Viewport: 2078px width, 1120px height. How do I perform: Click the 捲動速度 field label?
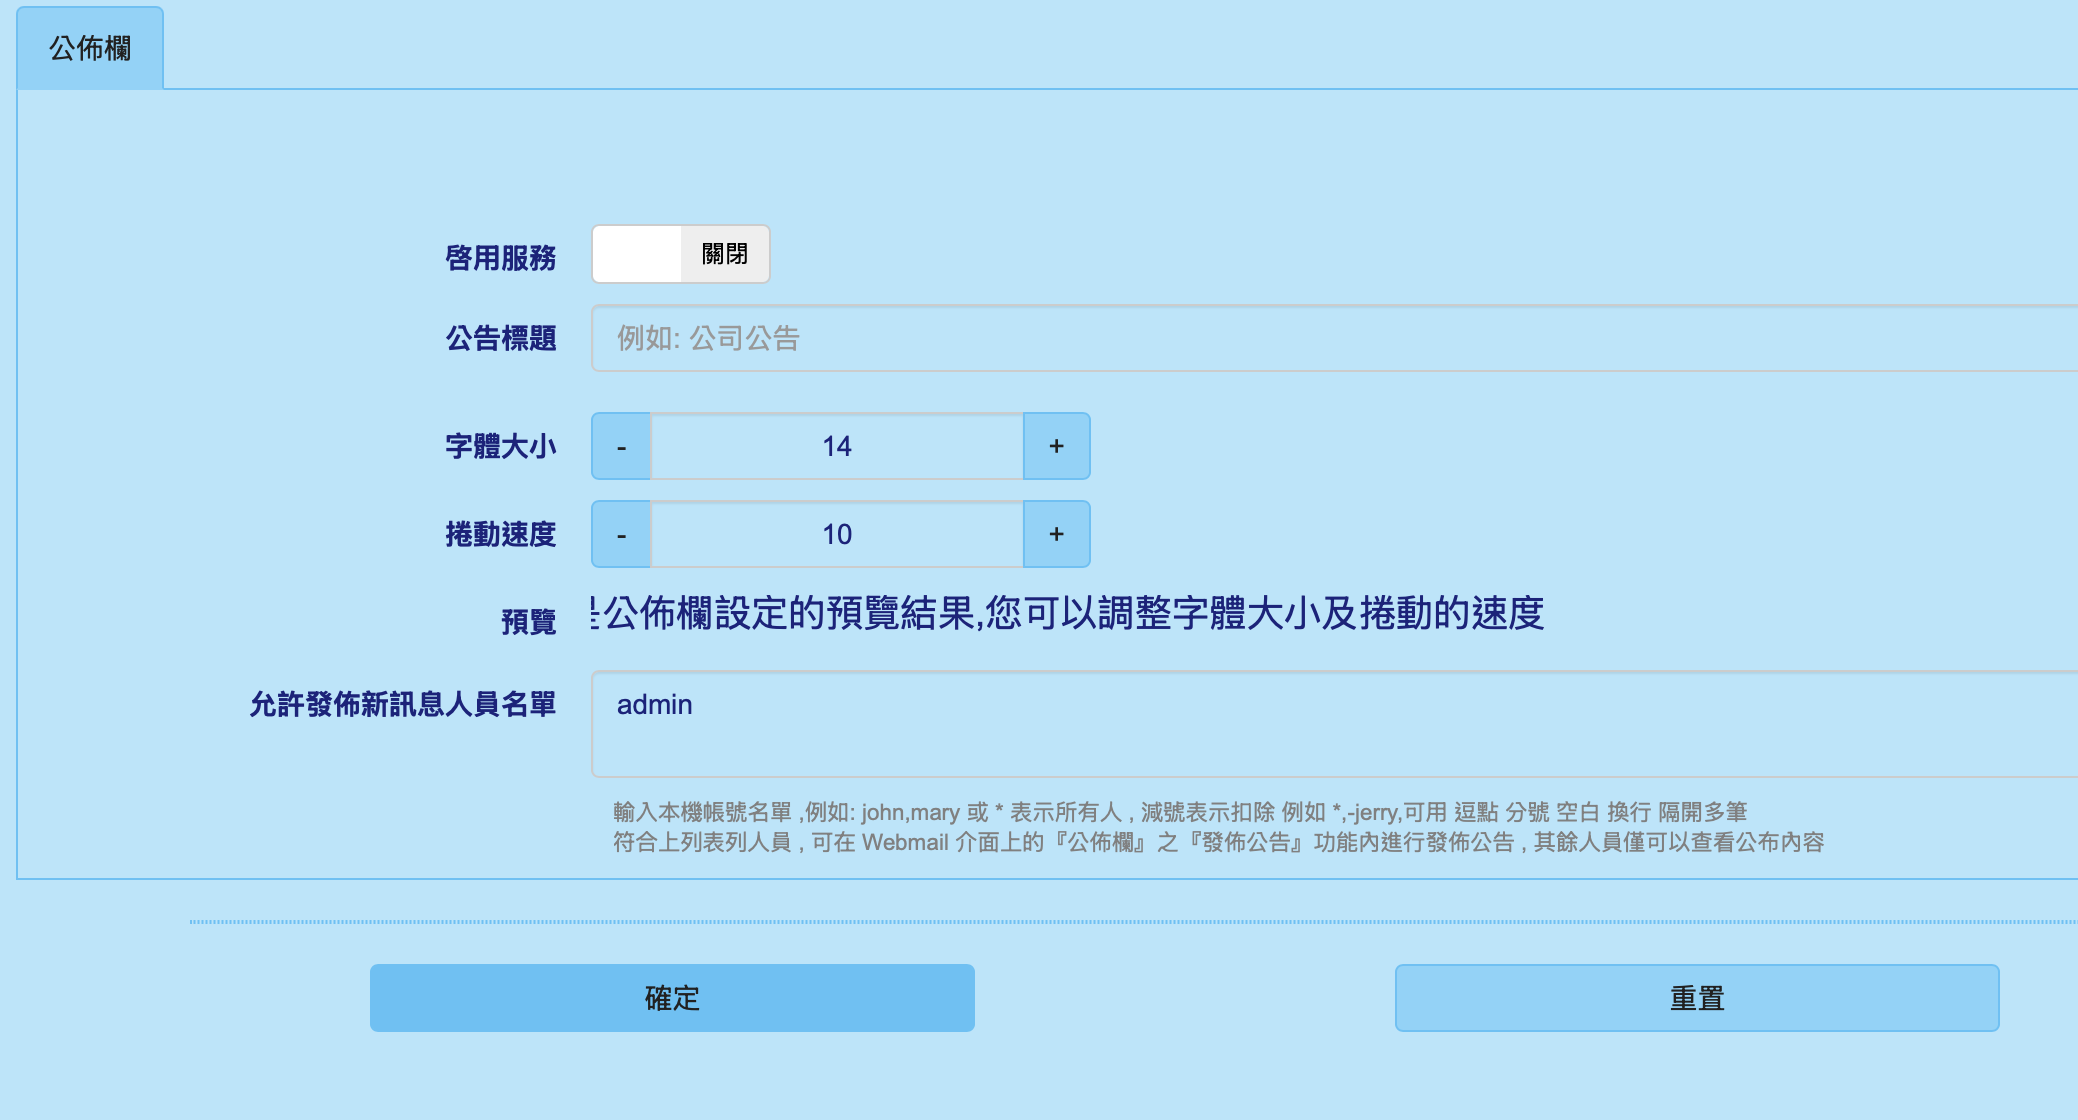tap(502, 534)
